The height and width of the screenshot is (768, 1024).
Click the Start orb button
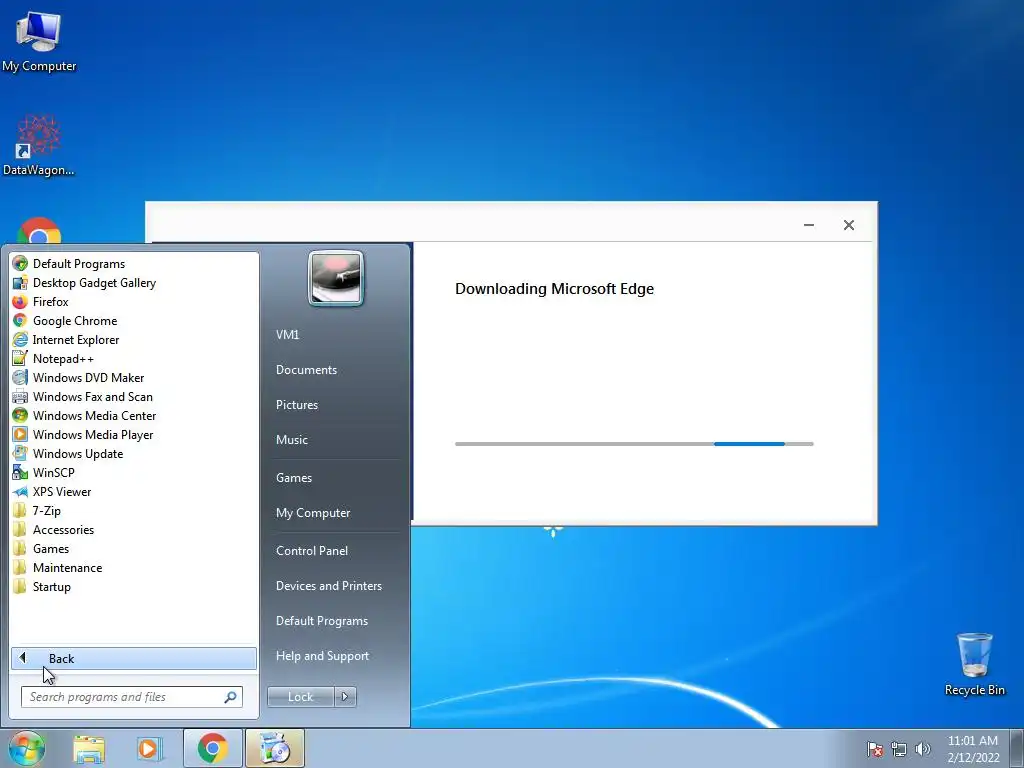(x=26, y=748)
